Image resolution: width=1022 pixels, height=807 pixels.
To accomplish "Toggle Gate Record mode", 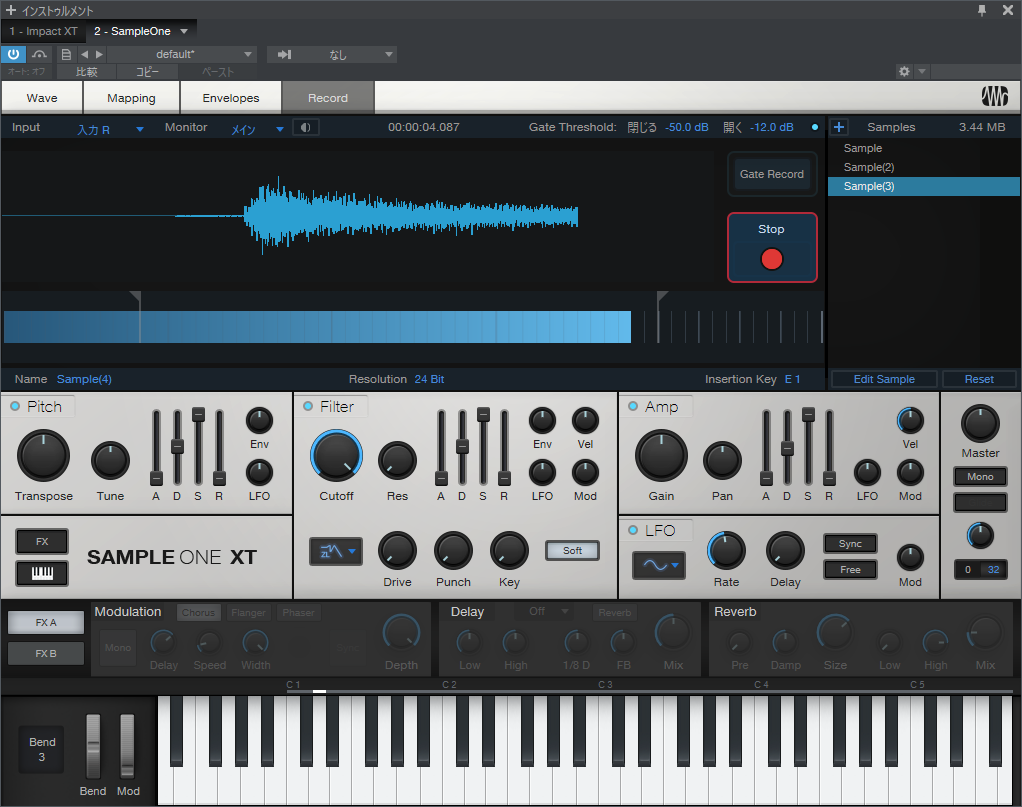I will pos(772,174).
